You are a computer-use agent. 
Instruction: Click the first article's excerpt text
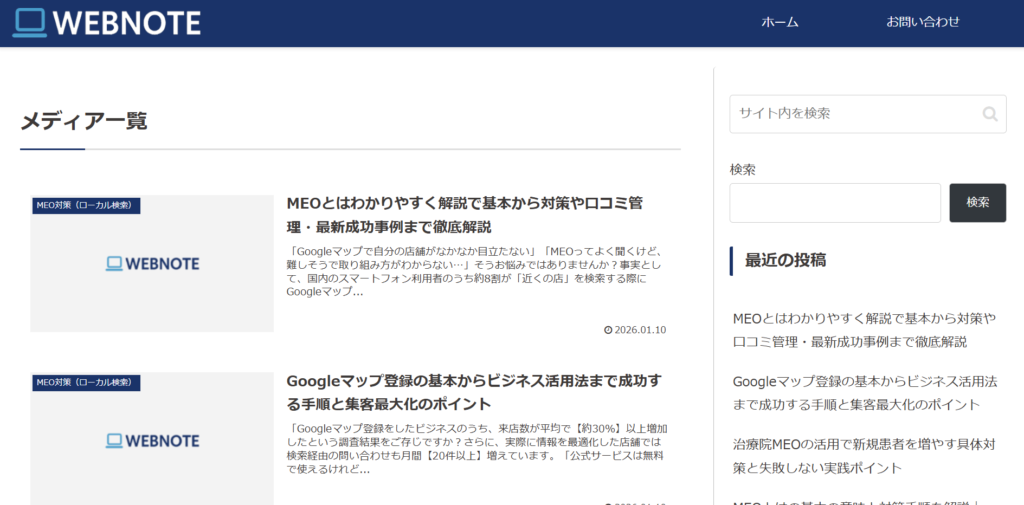(x=474, y=272)
